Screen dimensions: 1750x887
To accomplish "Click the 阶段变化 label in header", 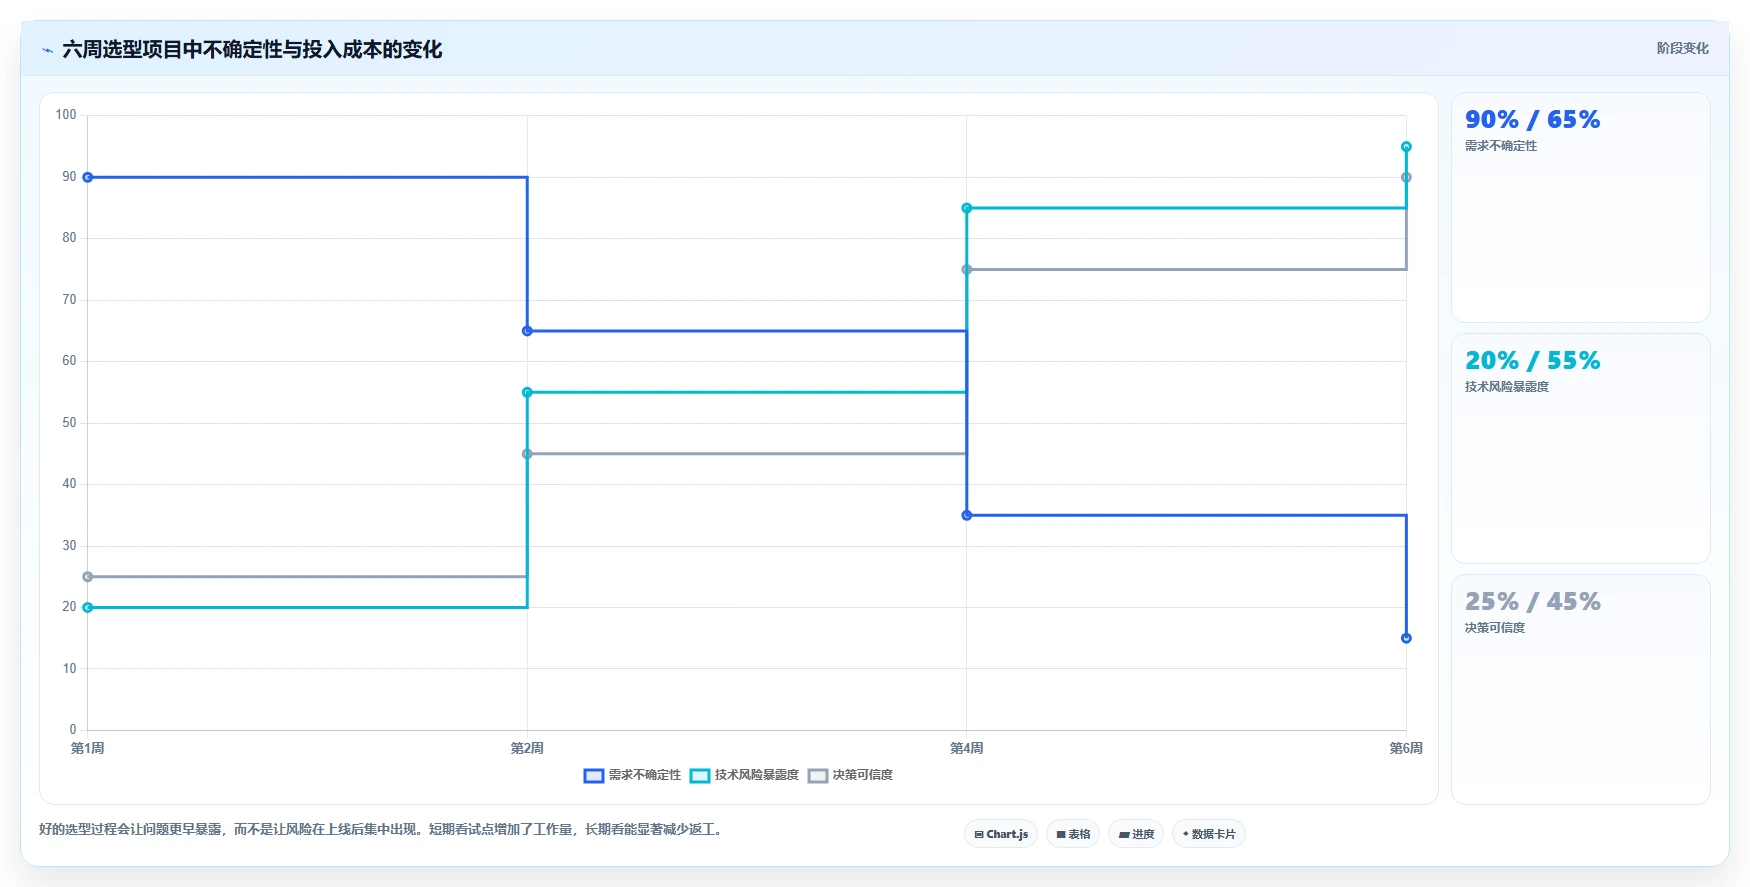I will point(1682,48).
